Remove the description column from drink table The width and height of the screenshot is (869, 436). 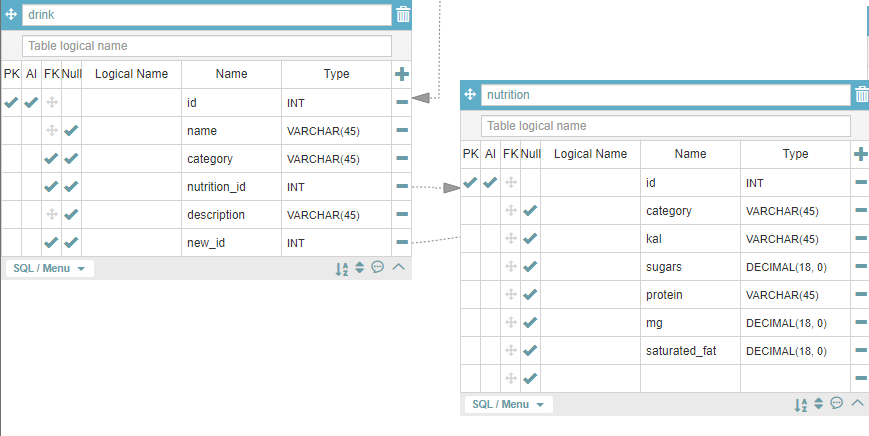click(402, 214)
